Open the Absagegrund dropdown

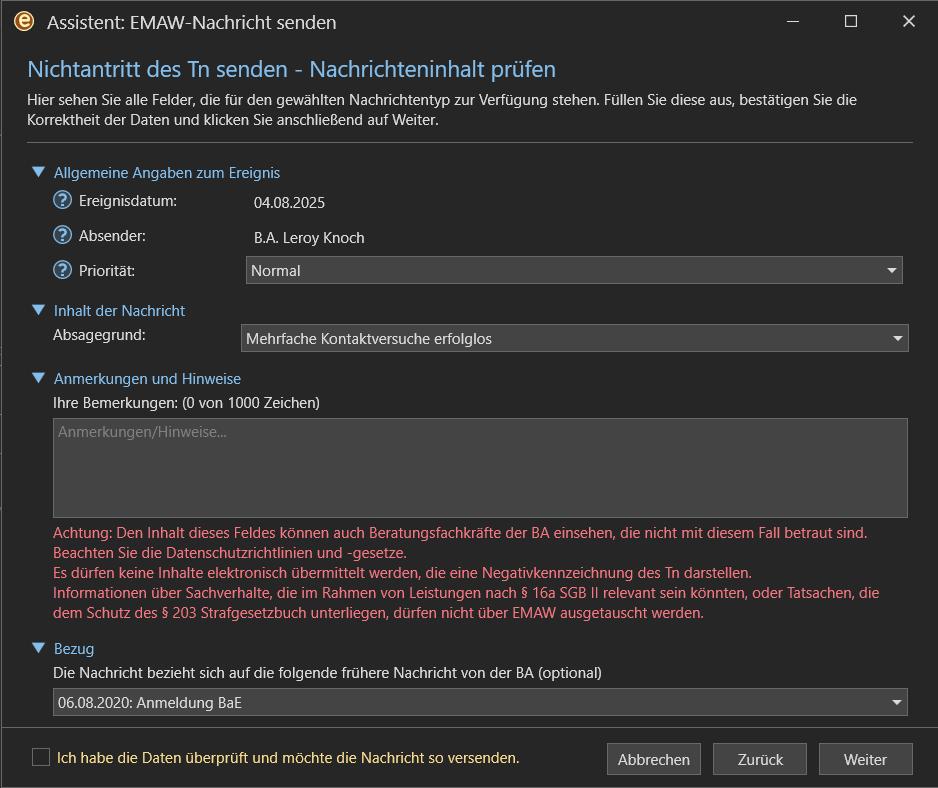pyautogui.click(x=574, y=338)
